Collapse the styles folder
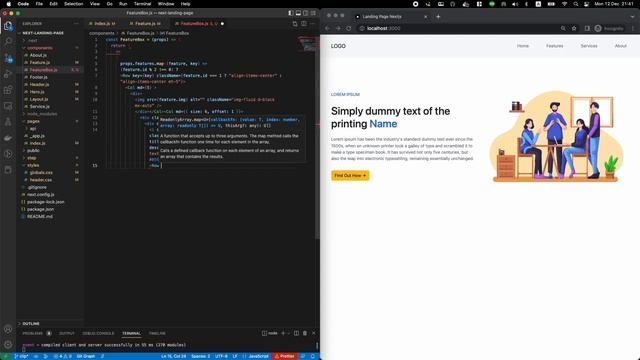Image resolution: width=640 pixels, height=360 pixels. [33, 165]
